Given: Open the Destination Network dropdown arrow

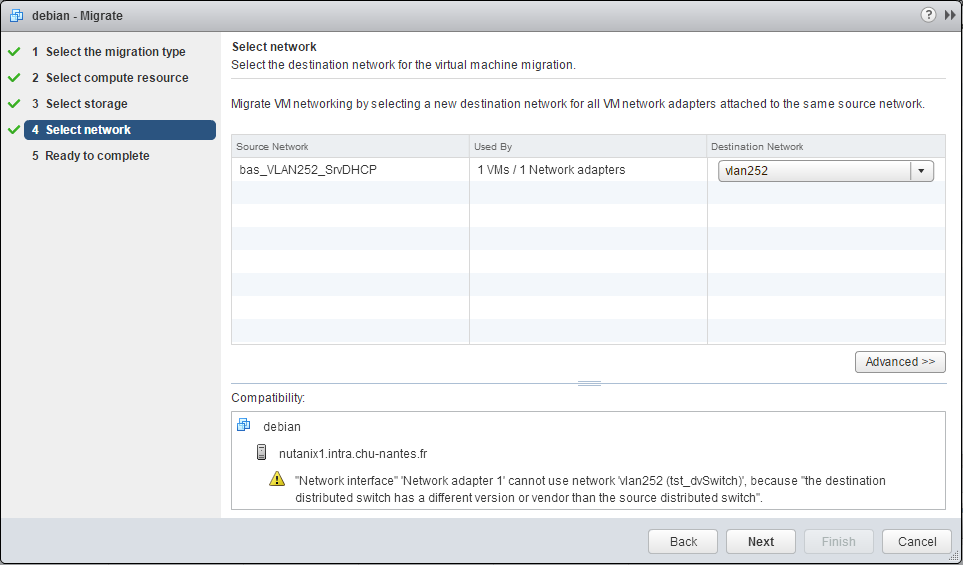Looking at the screenshot, I should (x=921, y=171).
